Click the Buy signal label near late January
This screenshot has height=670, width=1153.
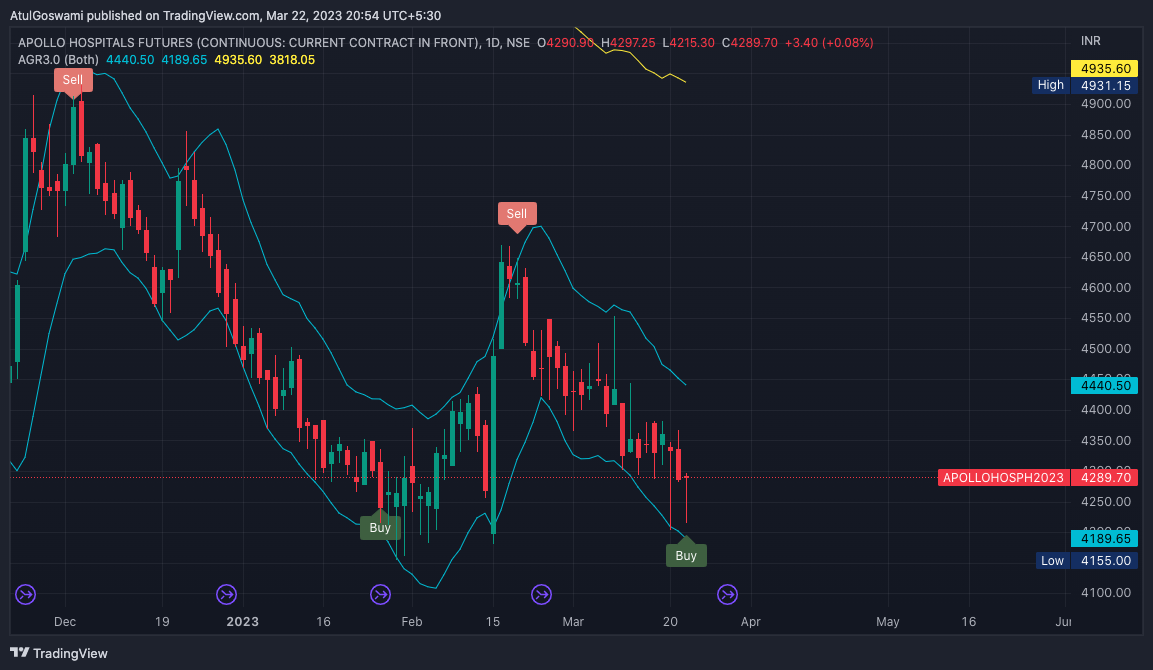380,527
